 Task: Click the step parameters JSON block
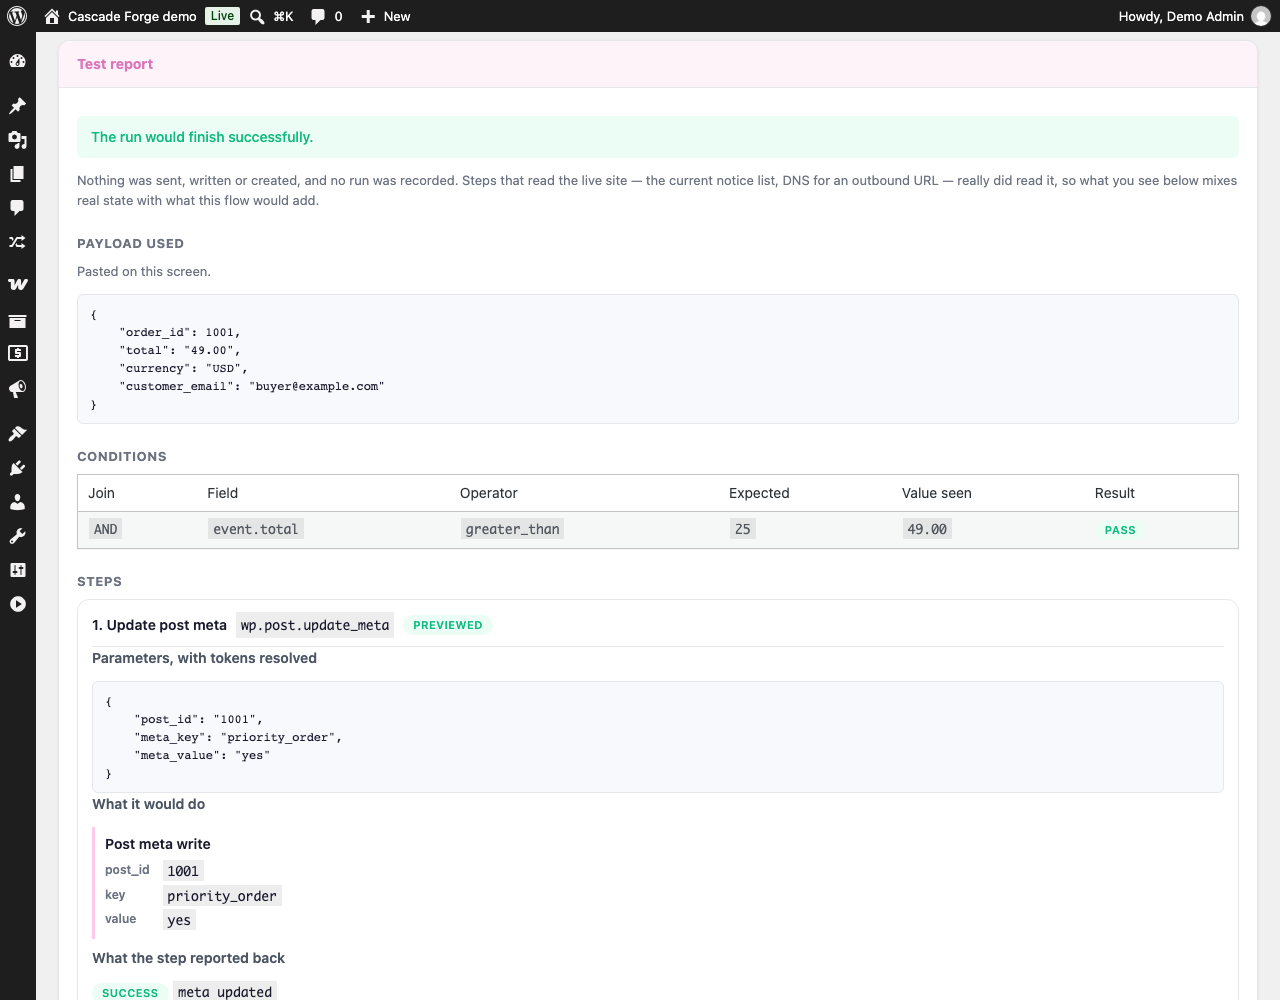tap(658, 737)
